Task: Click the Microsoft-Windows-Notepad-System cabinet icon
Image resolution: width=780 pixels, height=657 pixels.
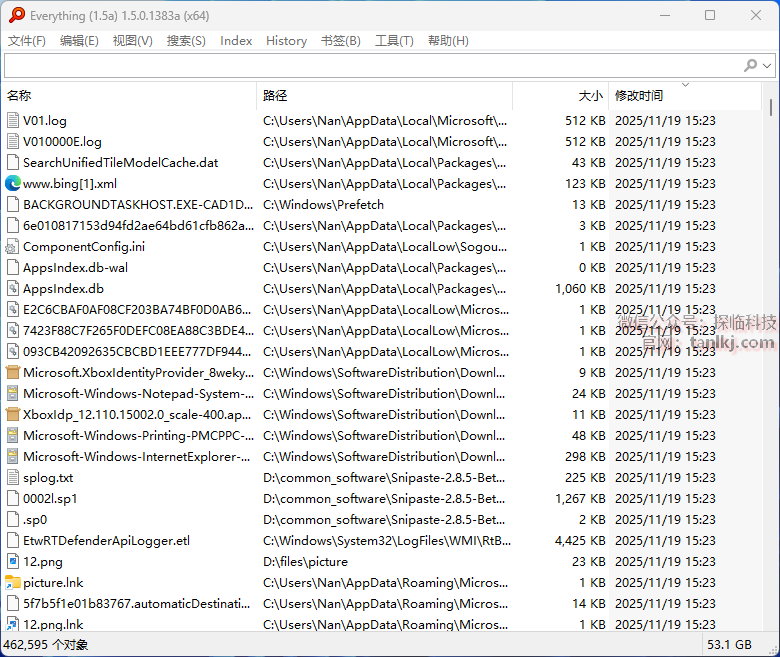Action: pyautogui.click(x=13, y=393)
